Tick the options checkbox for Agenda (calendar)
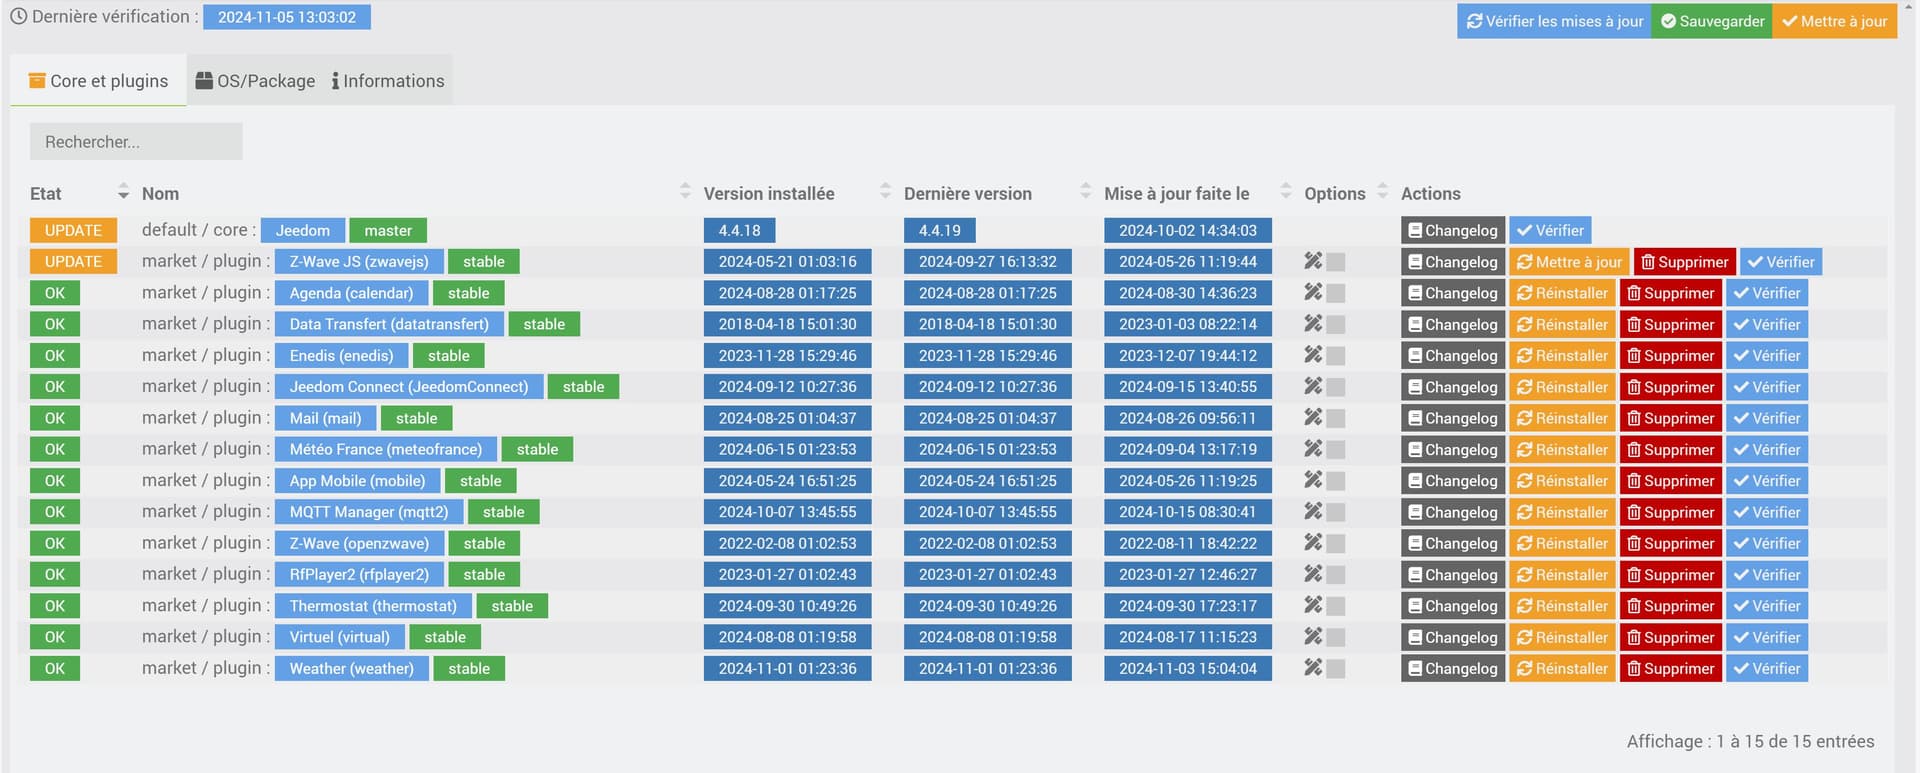The height and width of the screenshot is (773, 1920). click(1336, 293)
